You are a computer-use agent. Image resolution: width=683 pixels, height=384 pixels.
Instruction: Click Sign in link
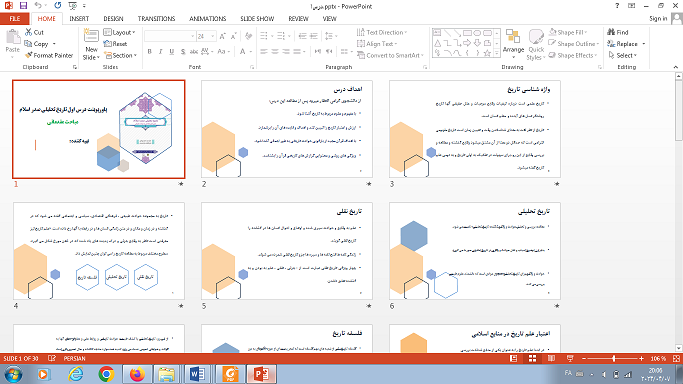pos(658,19)
